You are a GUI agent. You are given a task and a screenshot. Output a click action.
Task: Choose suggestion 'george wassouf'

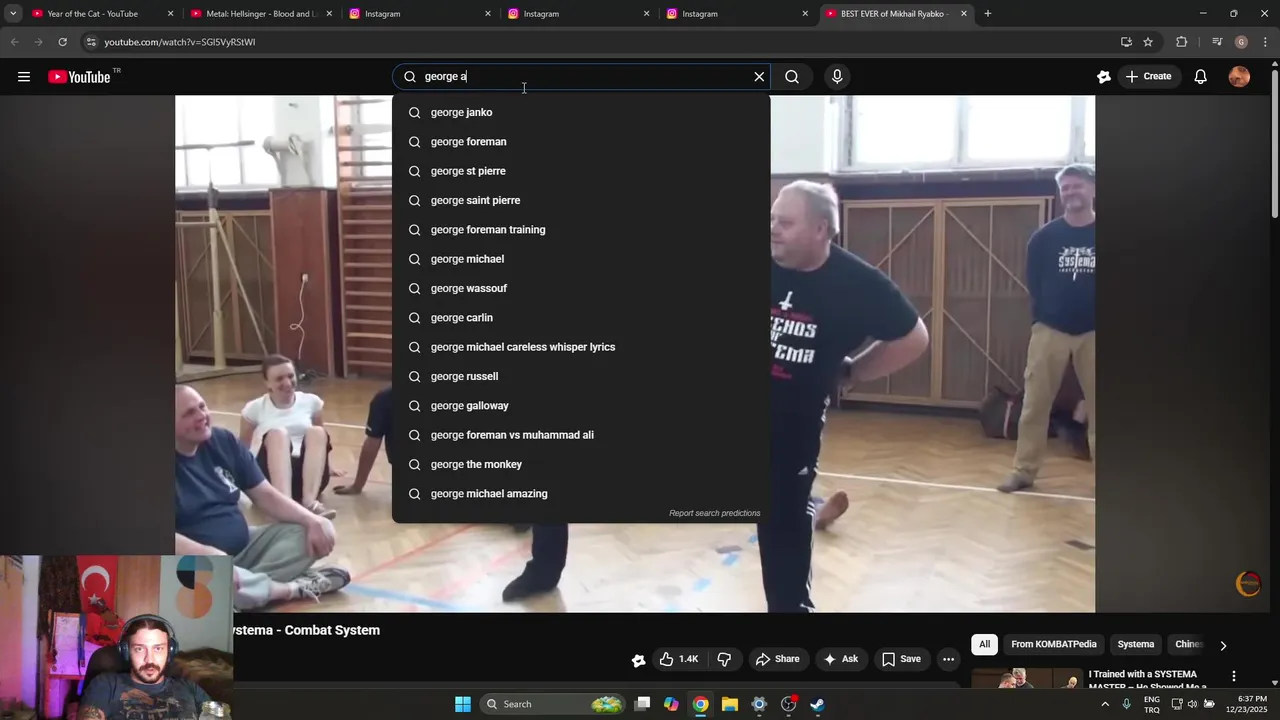point(581,288)
